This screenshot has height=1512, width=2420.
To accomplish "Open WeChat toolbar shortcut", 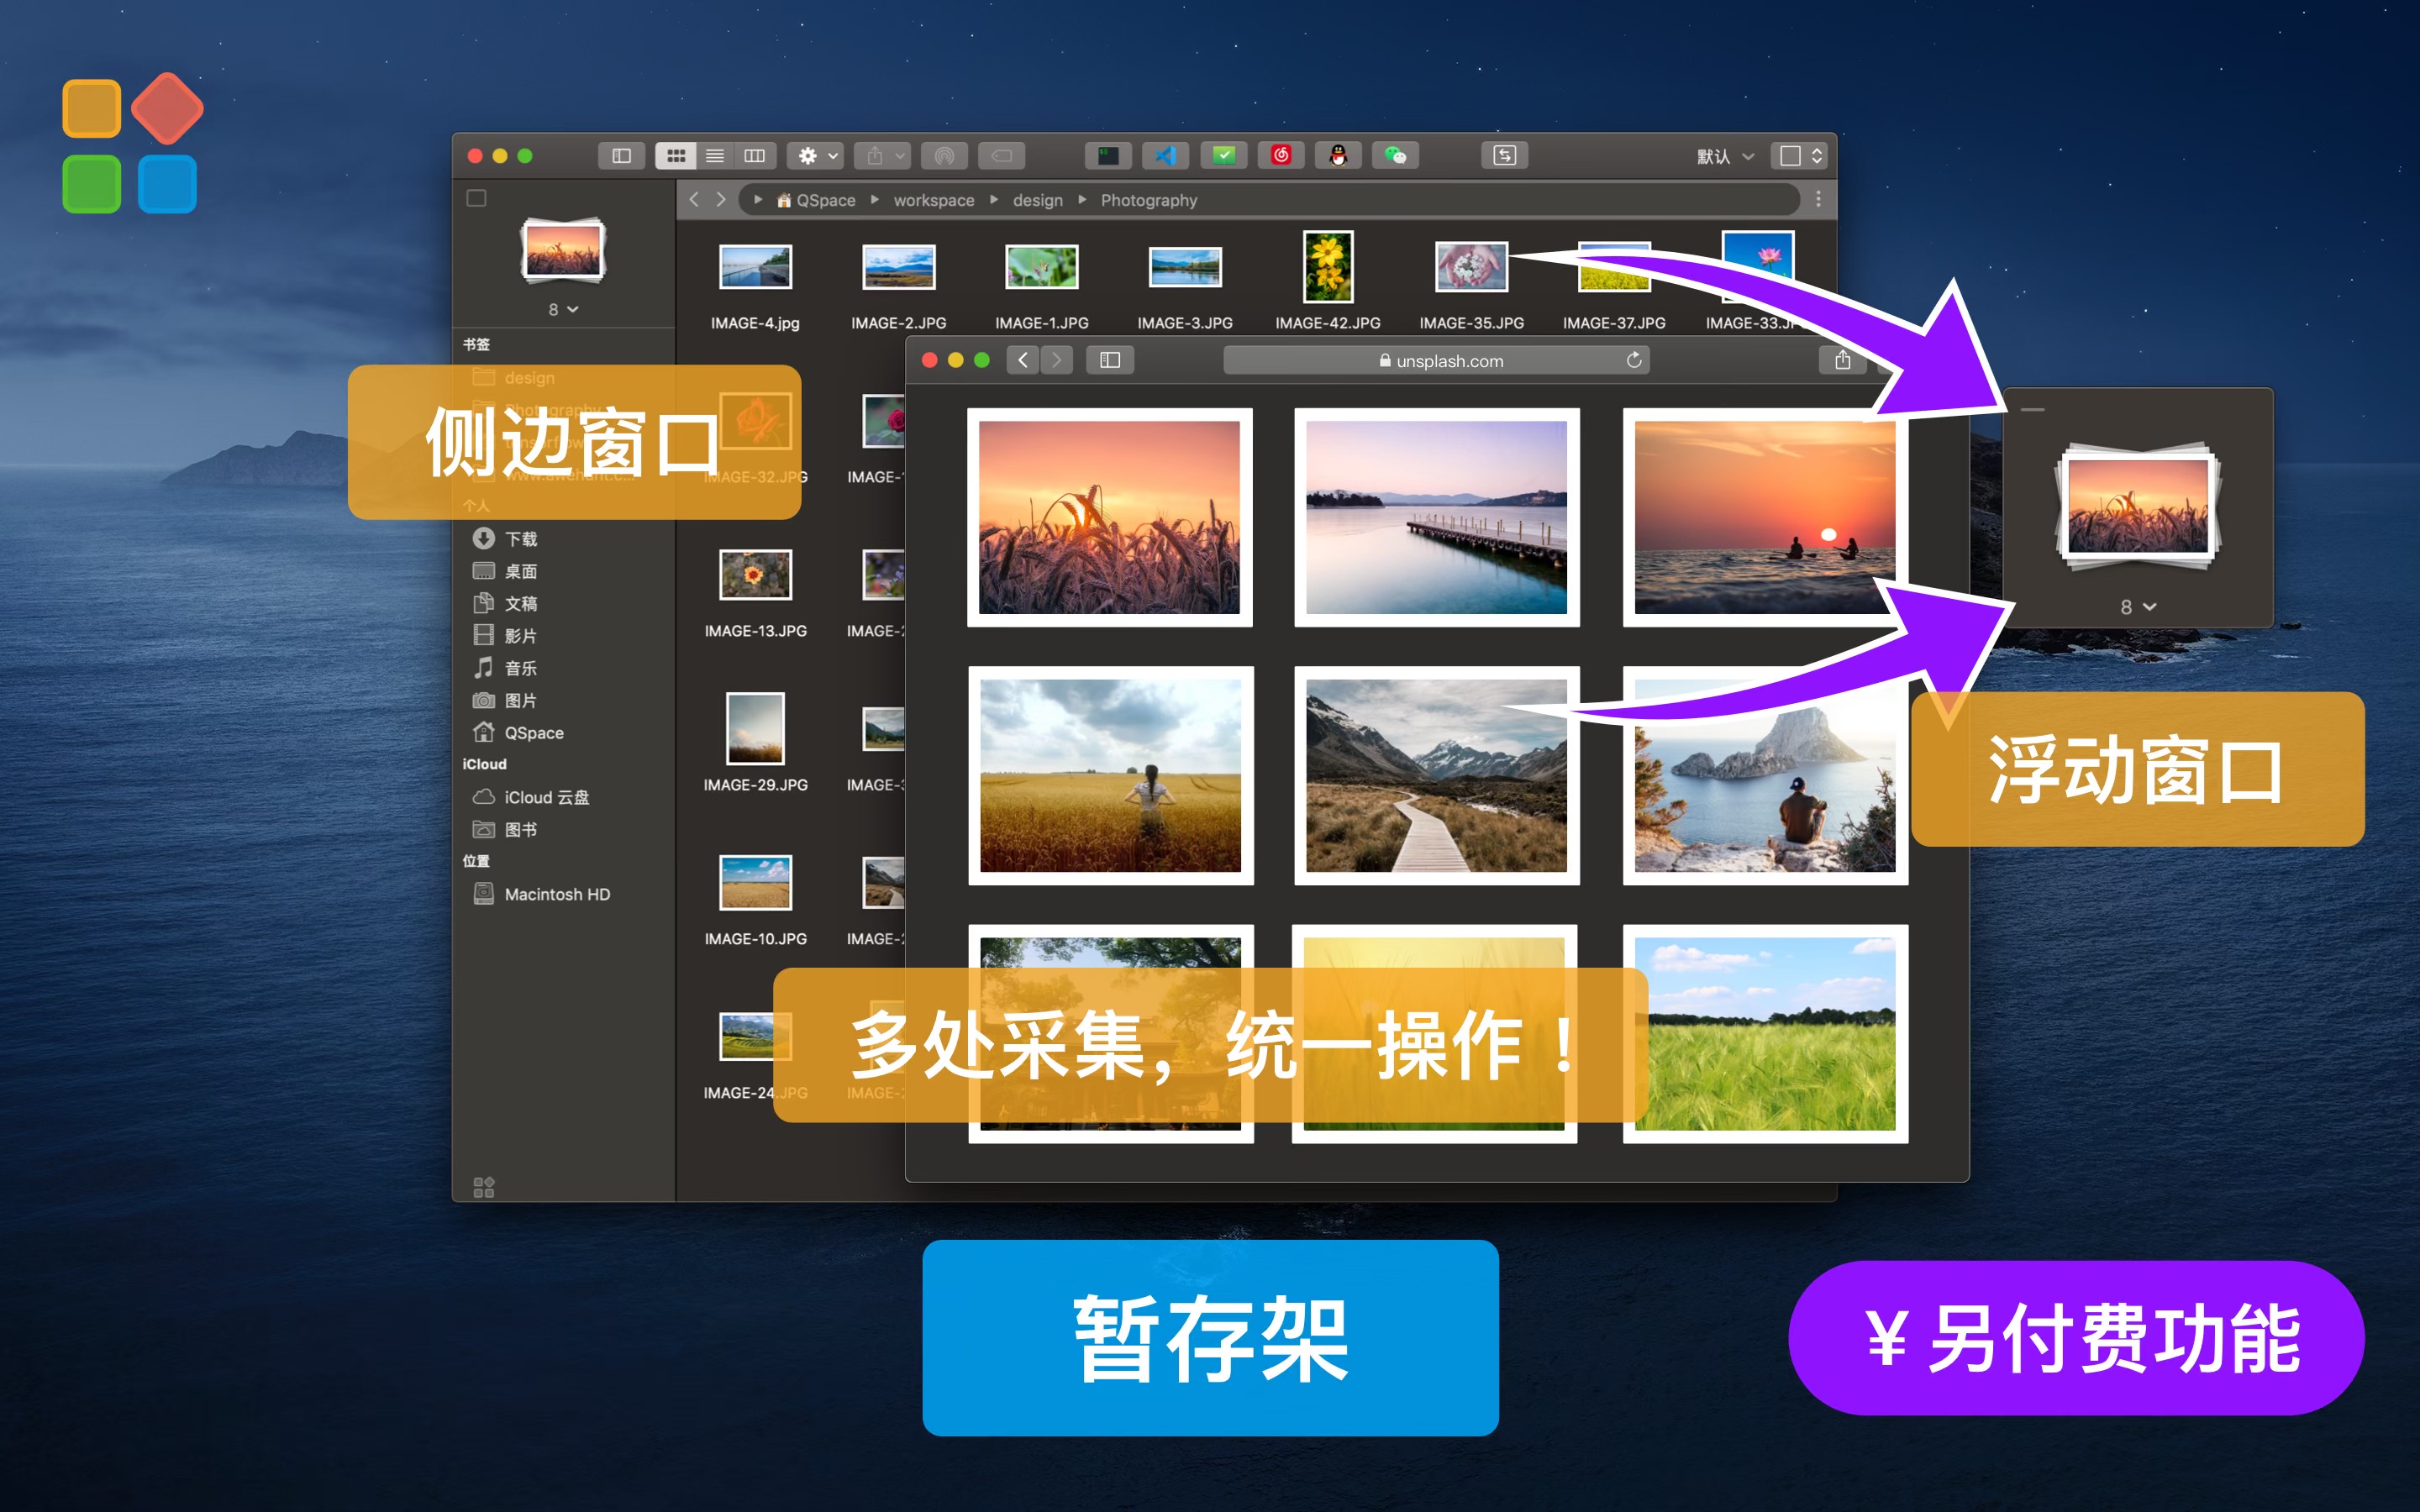I will pyautogui.click(x=1396, y=156).
